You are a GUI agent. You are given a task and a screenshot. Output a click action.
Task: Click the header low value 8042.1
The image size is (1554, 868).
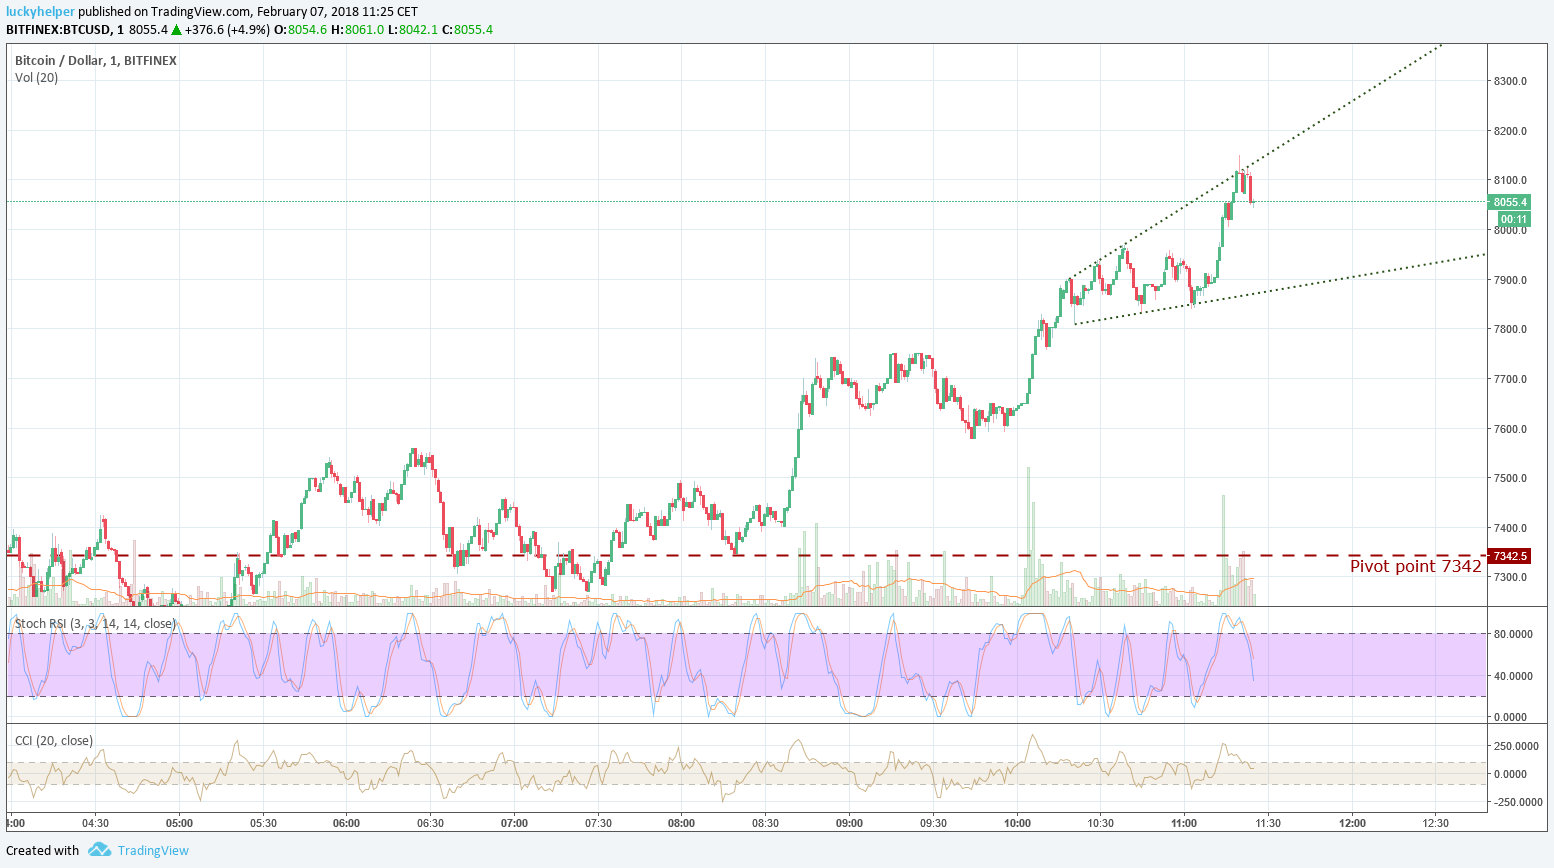[419, 30]
